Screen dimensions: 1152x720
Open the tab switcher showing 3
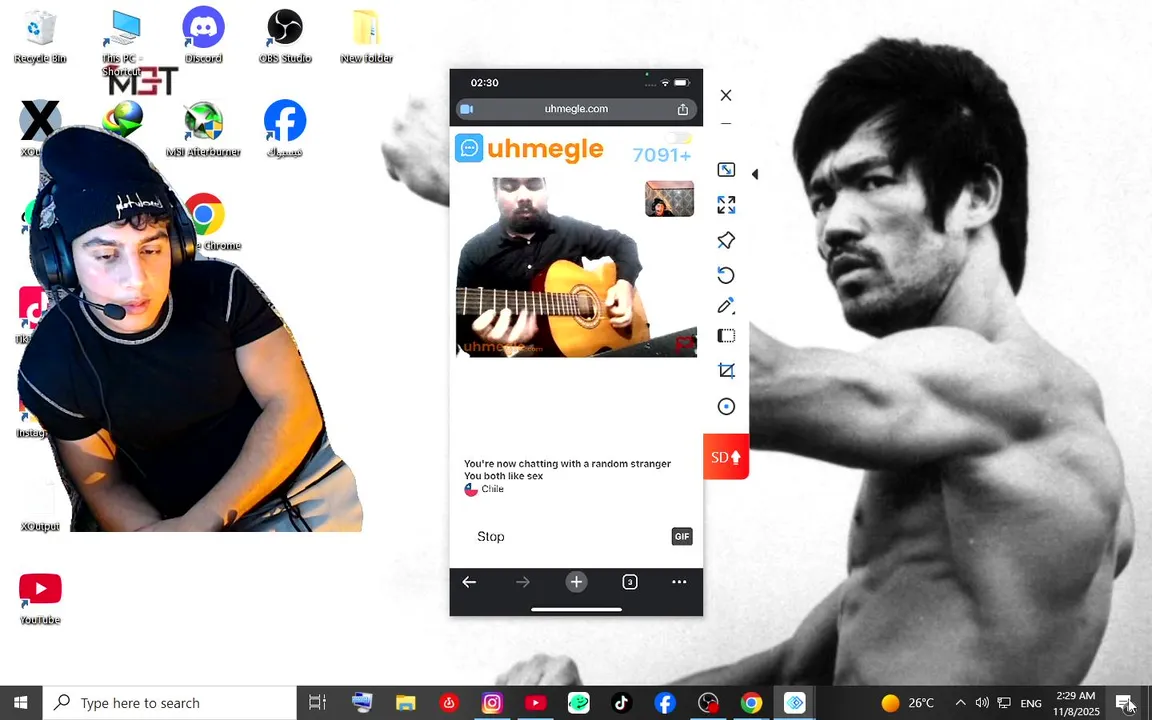630,582
